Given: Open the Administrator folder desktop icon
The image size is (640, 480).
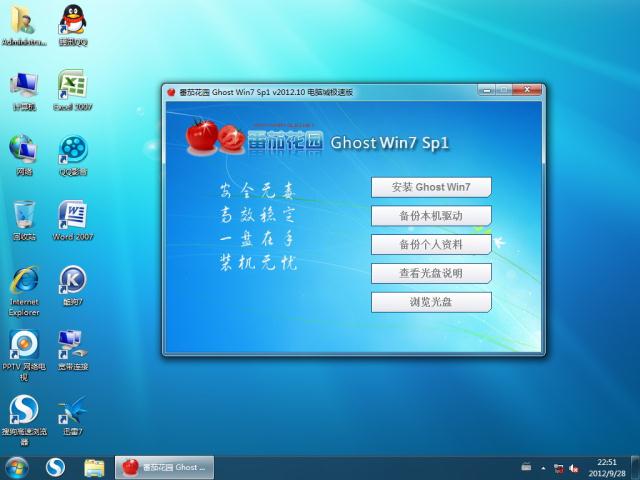Looking at the screenshot, I should click(x=24, y=25).
